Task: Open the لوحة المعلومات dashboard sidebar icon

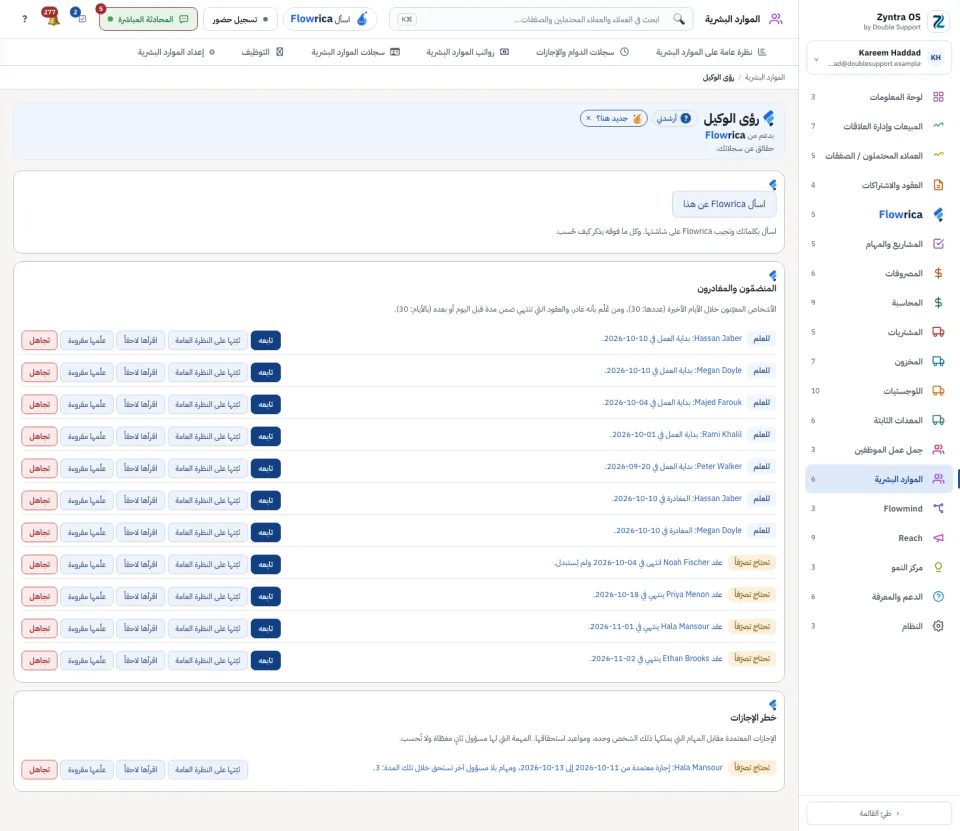Action: tap(938, 97)
